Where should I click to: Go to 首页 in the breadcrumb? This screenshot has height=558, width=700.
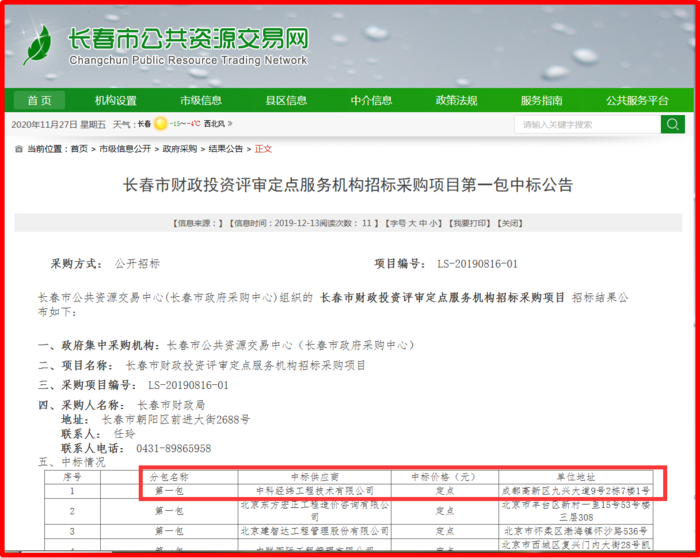79,149
